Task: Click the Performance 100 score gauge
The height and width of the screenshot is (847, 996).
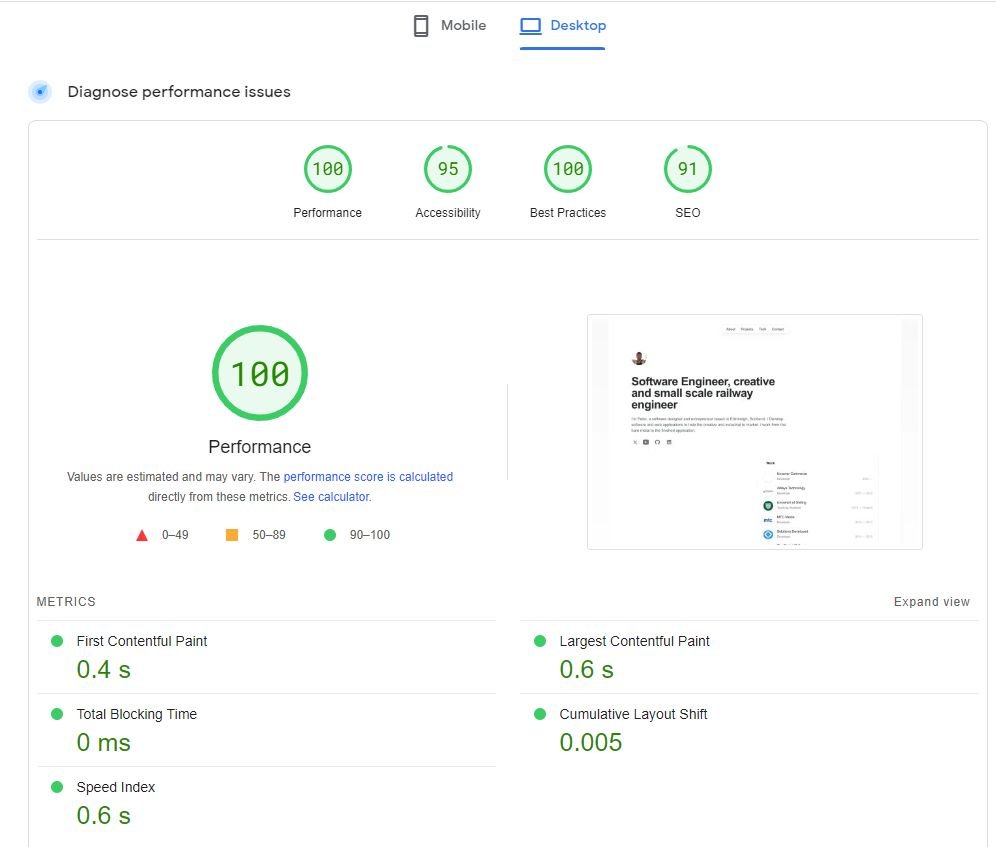Action: click(328, 169)
